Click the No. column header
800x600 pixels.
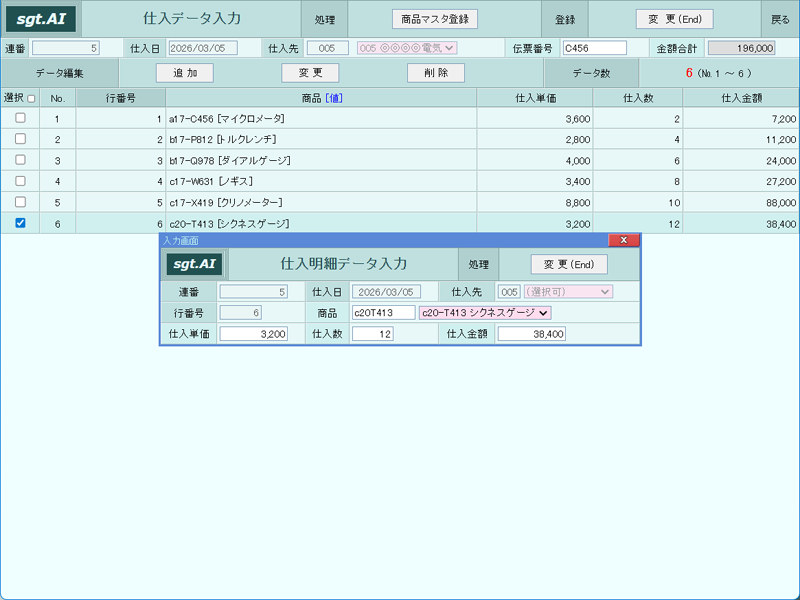click(57, 98)
